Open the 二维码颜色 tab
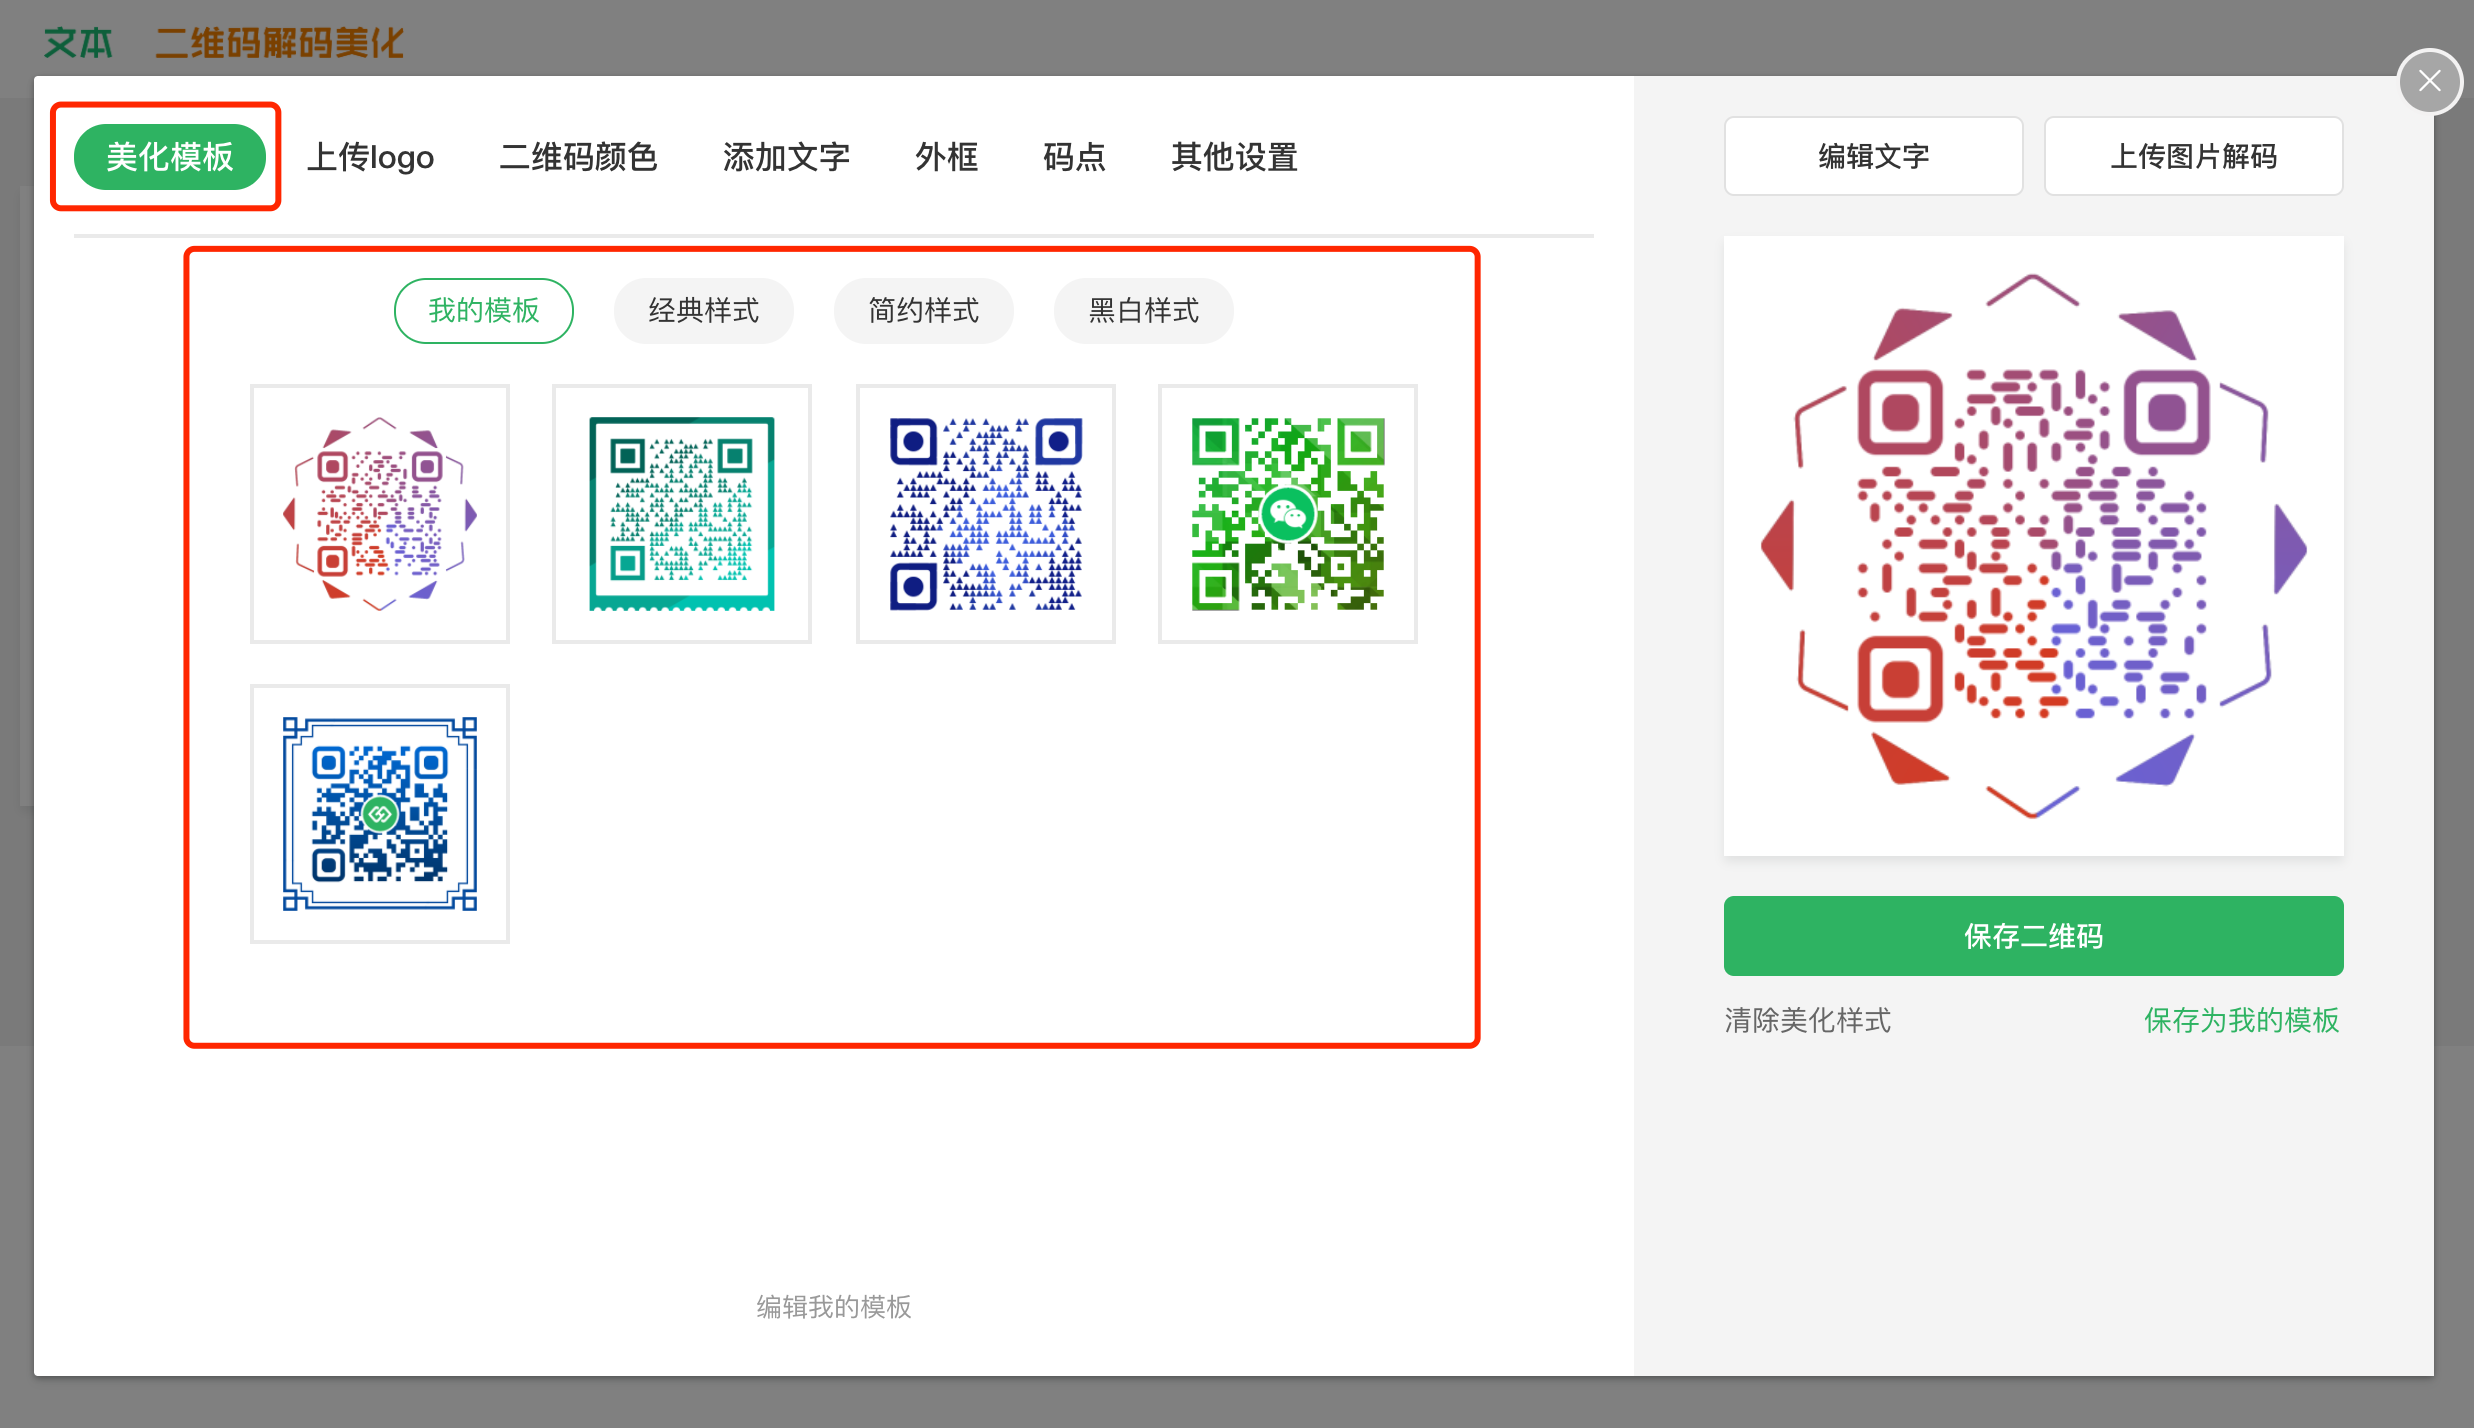This screenshot has width=2474, height=1428. 578,157
